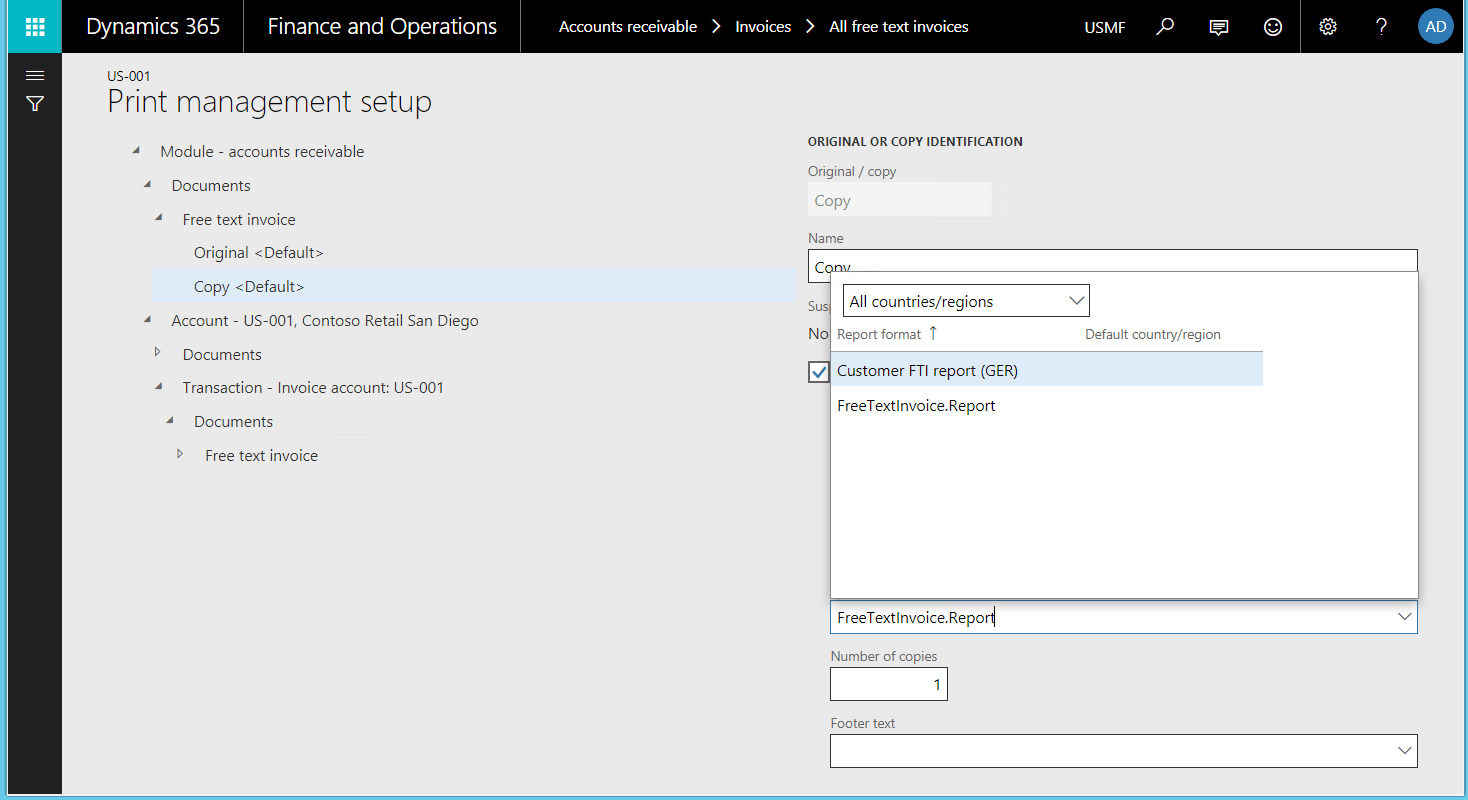This screenshot has width=1468, height=800.
Task: Collapse the Module - accounts receivable node
Action: [x=136, y=150]
